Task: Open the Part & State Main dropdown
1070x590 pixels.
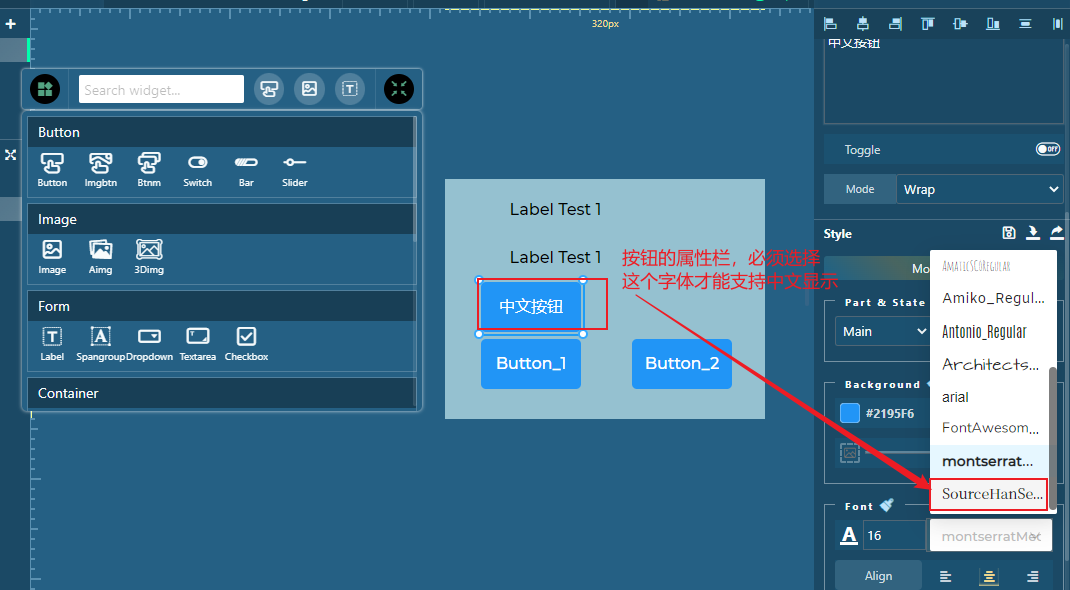Action: pyautogui.click(x=882, y=331)
